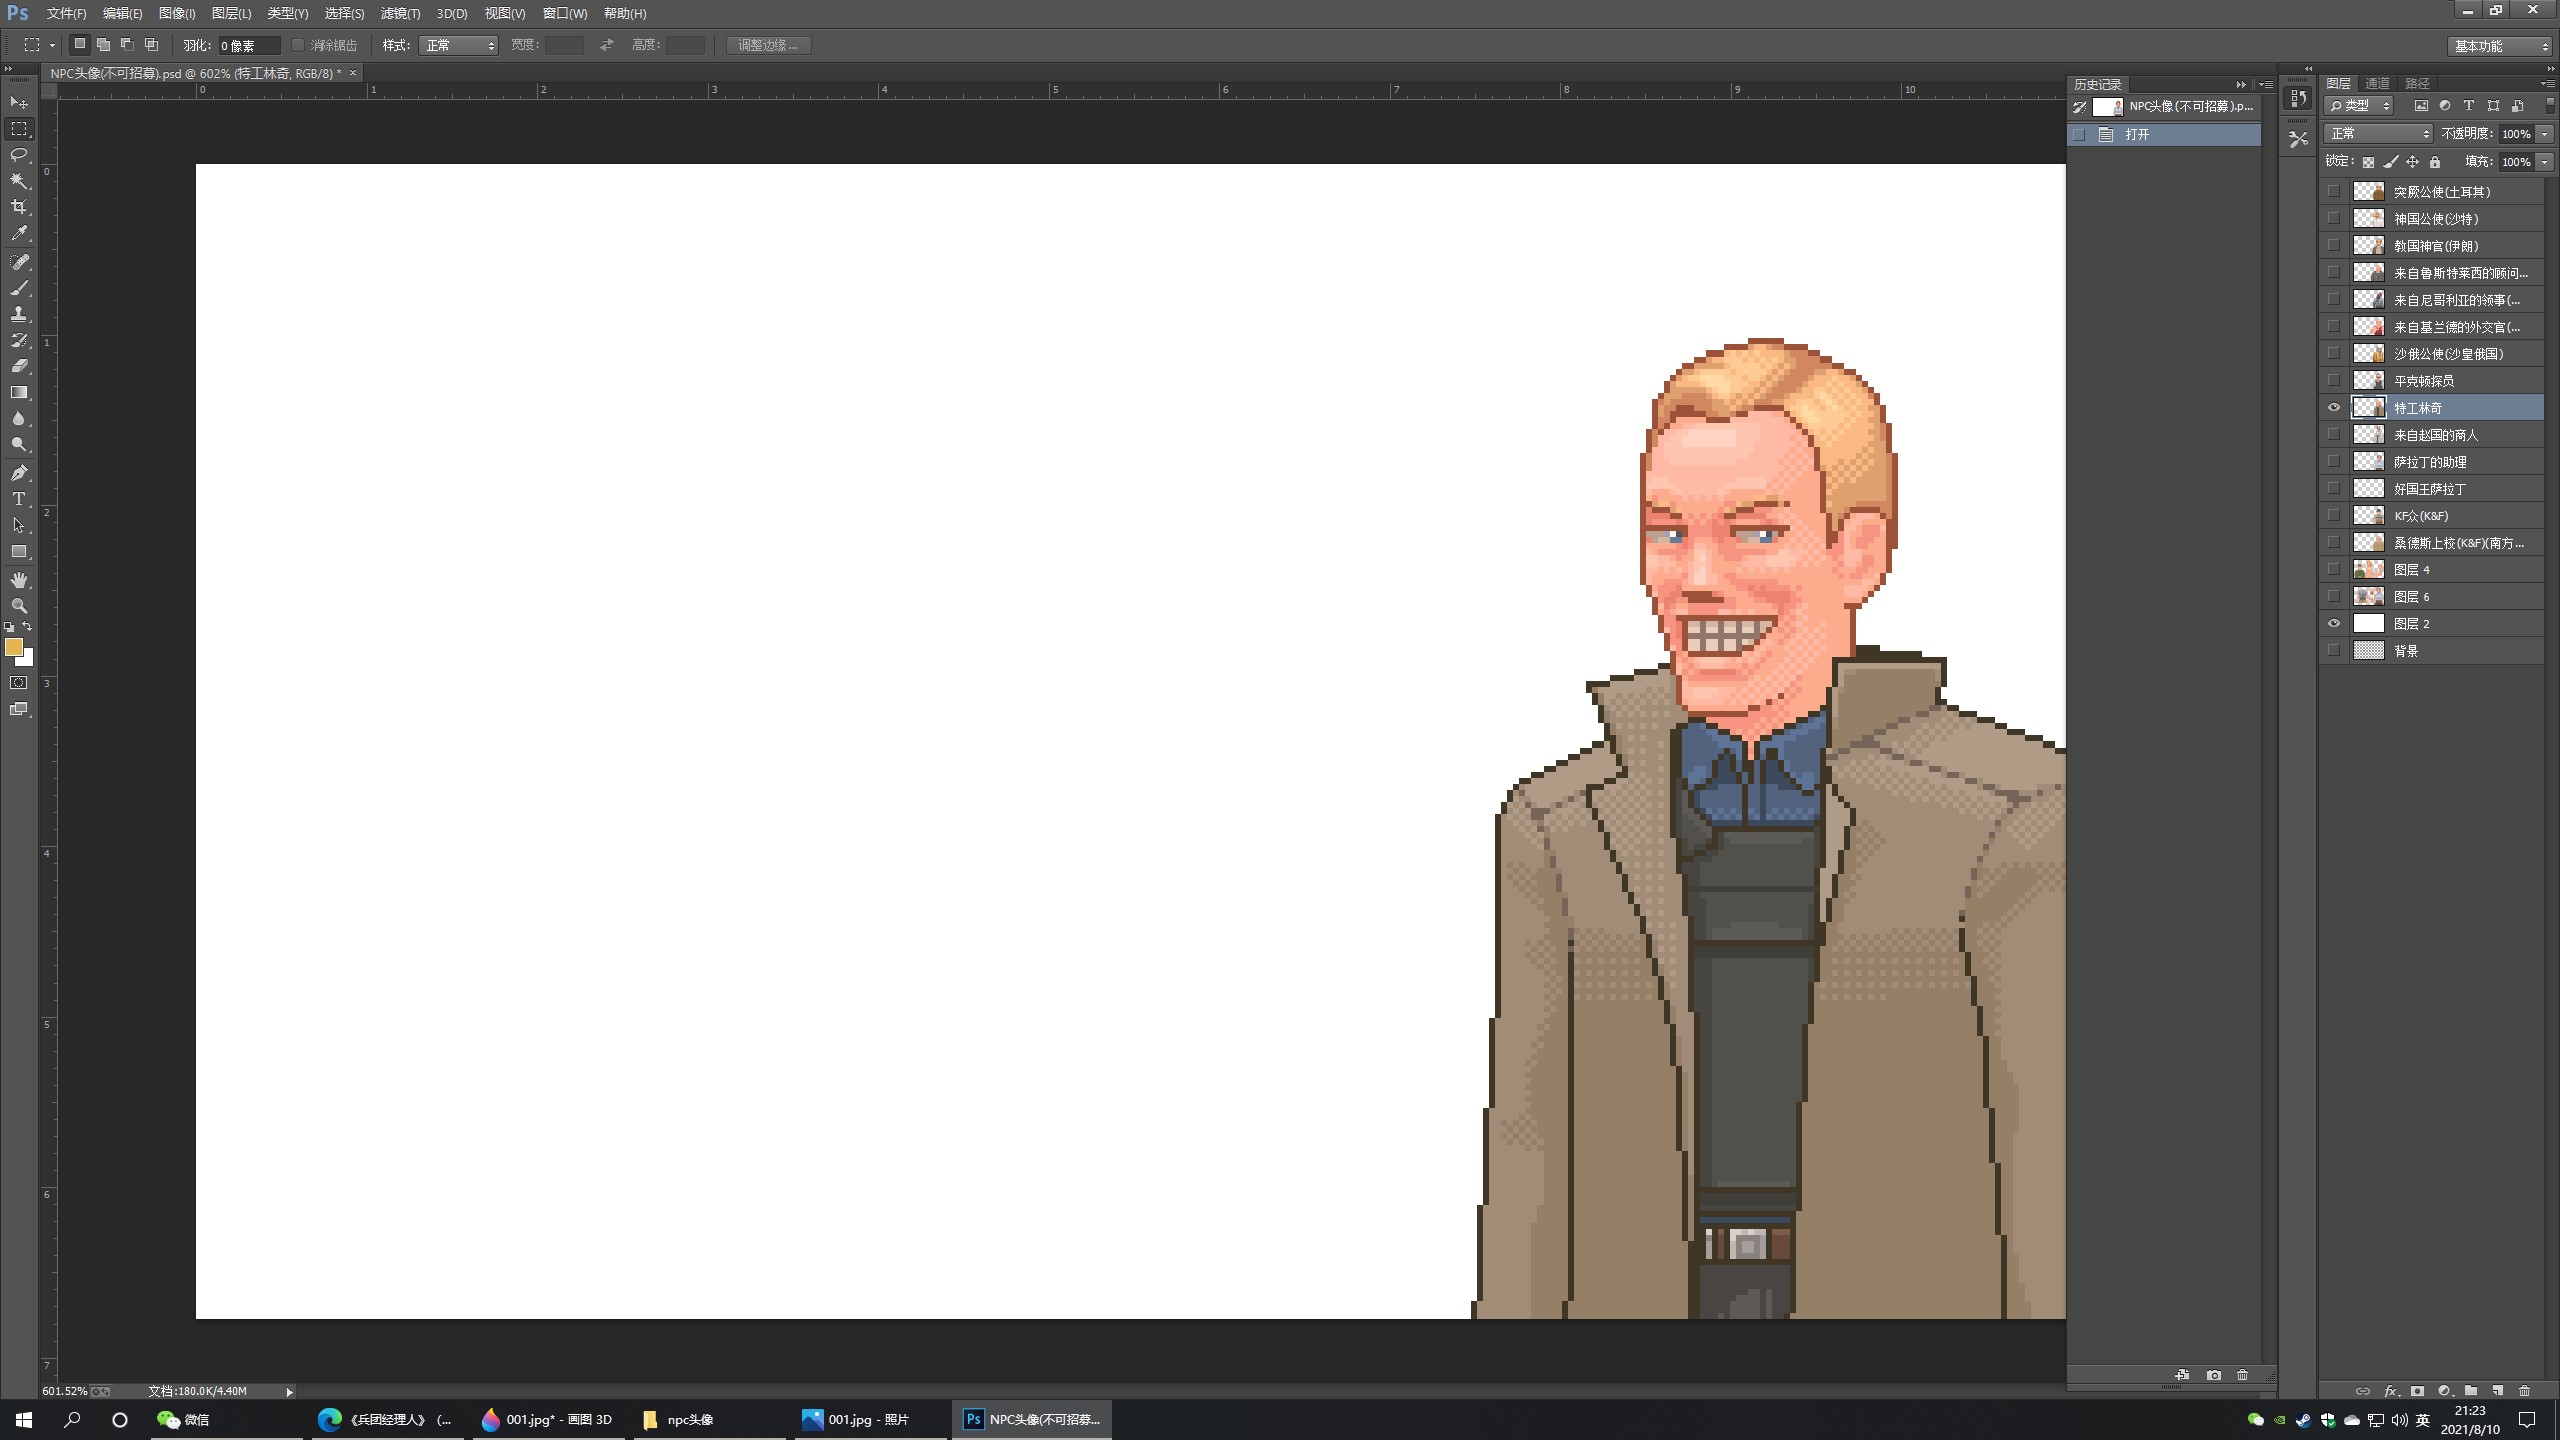Select the Crop tool
The width and height of the screenshot is (2560, 1440).
19,207
